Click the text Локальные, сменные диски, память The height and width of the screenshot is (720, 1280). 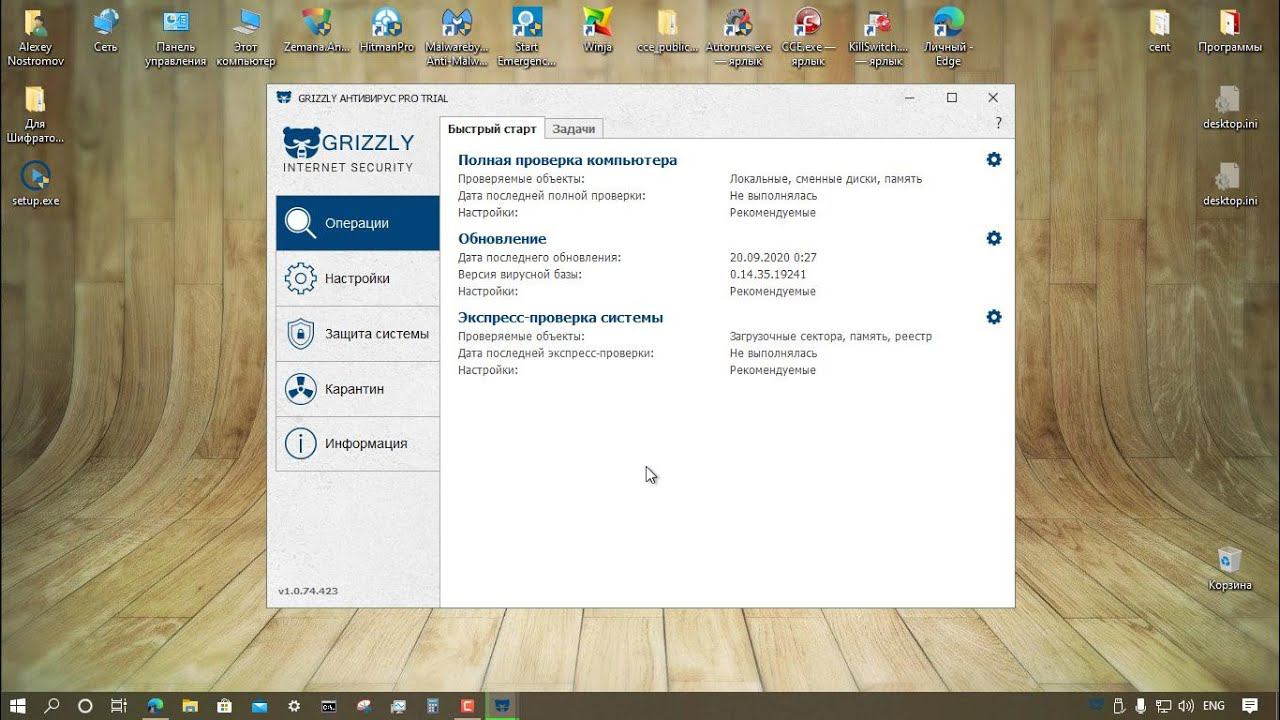coord(826,179)
